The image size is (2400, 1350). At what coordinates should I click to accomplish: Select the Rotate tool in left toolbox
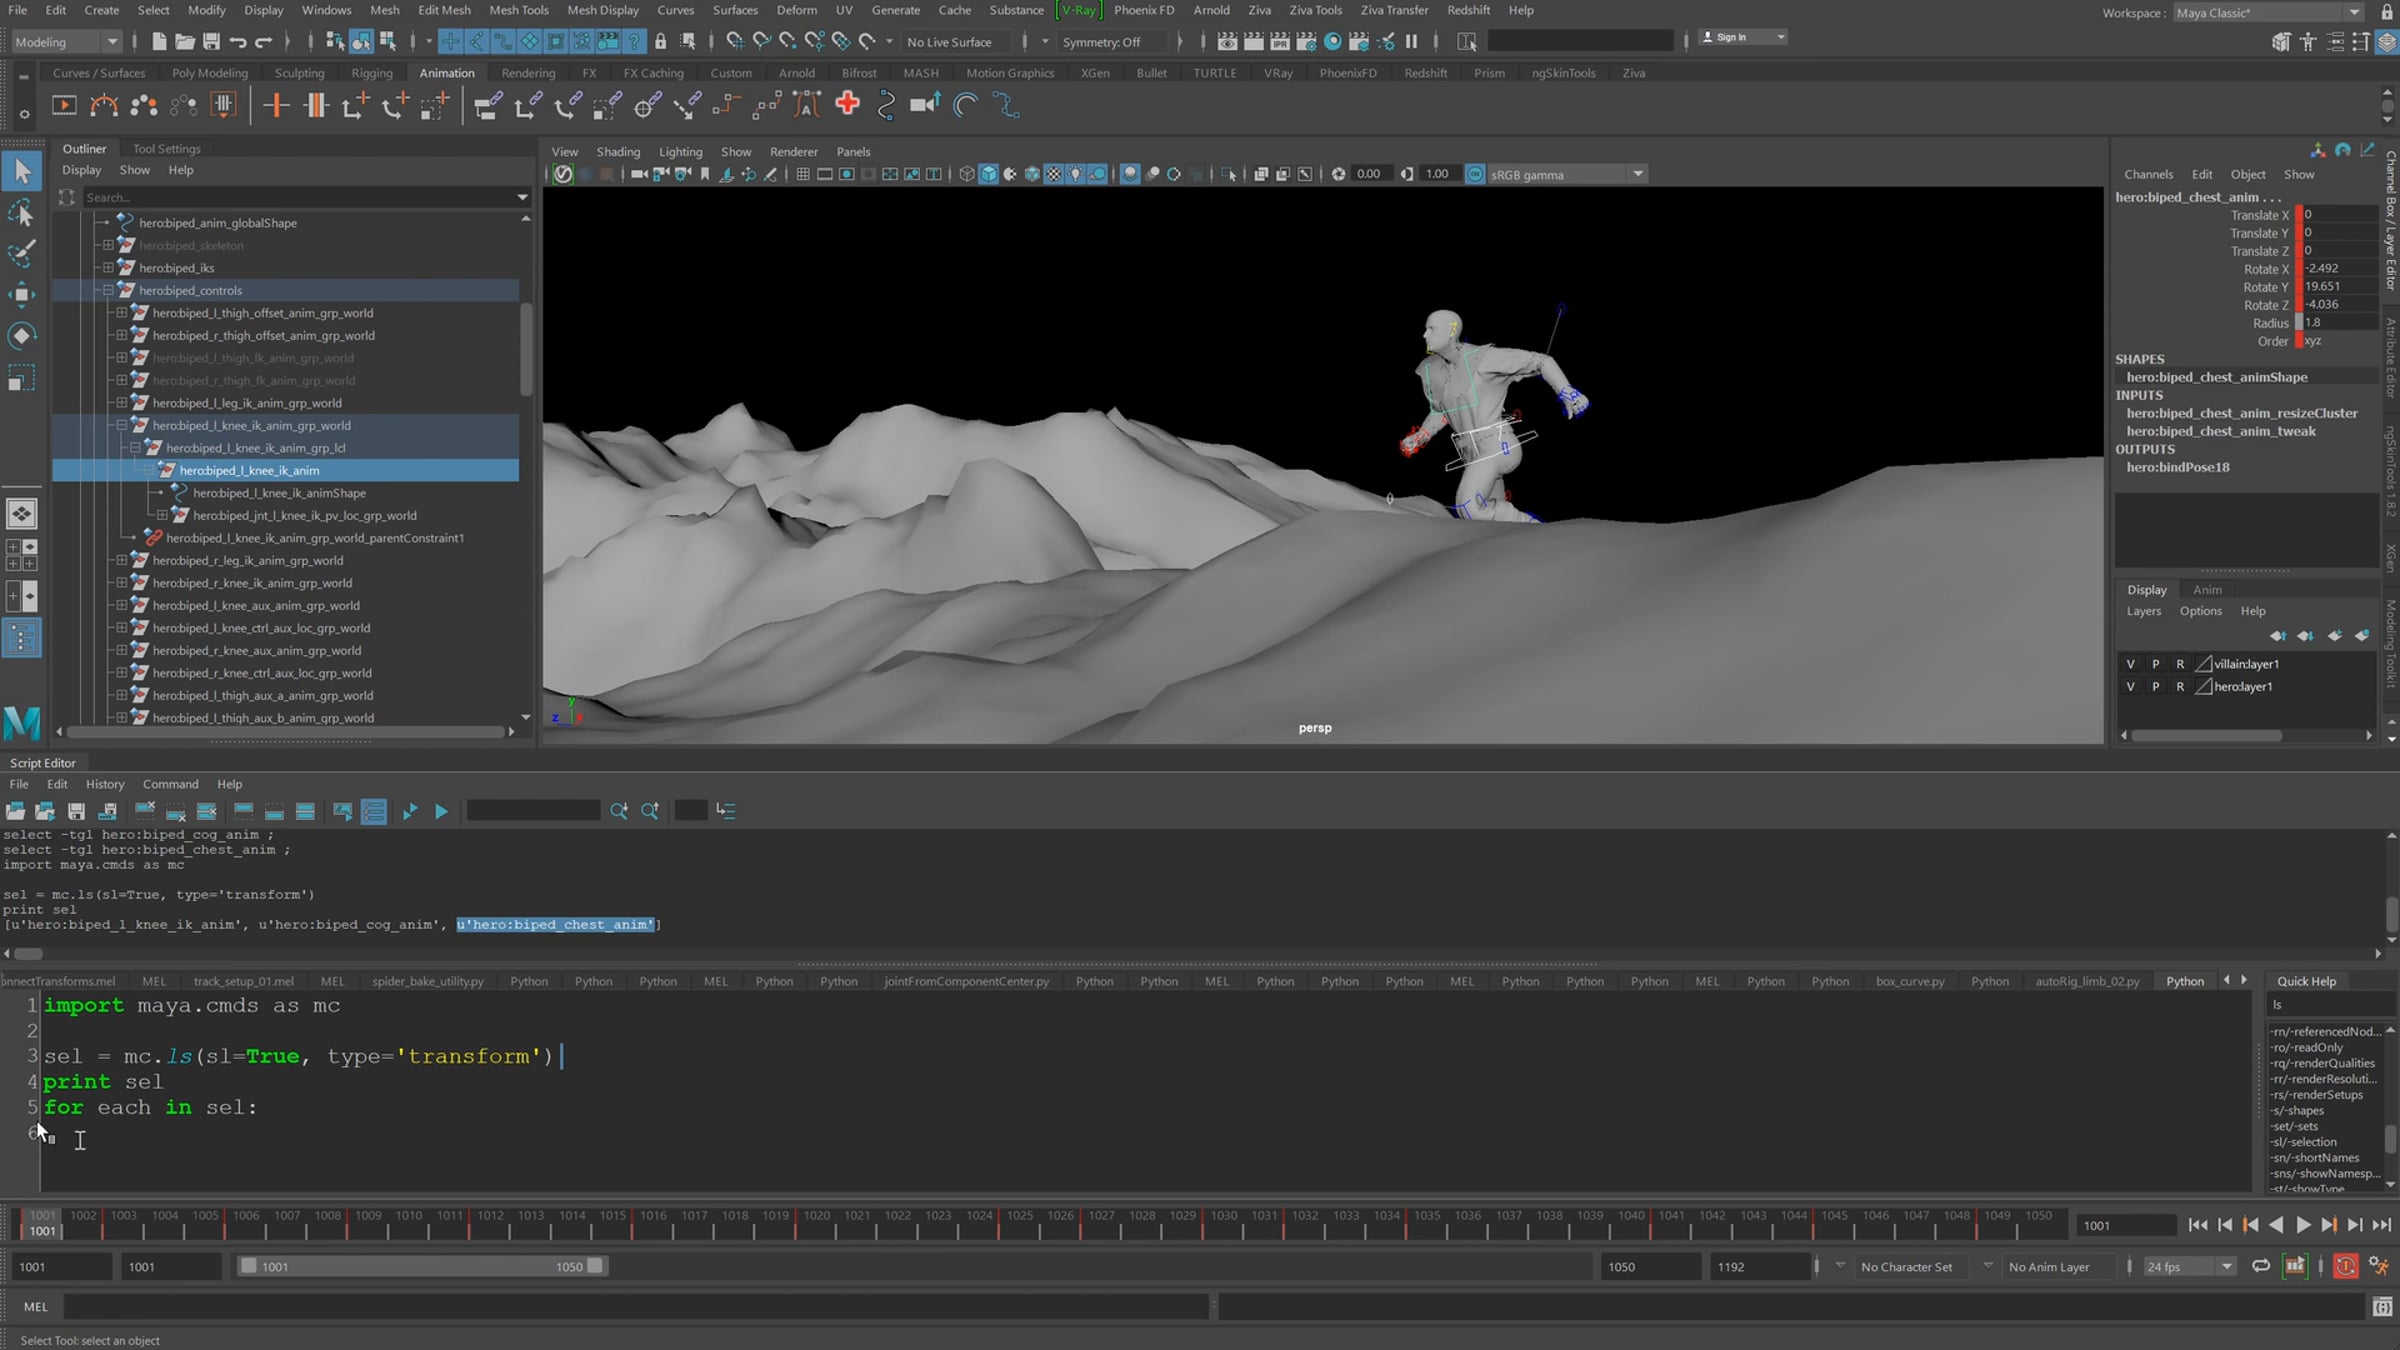click(22, 336)
